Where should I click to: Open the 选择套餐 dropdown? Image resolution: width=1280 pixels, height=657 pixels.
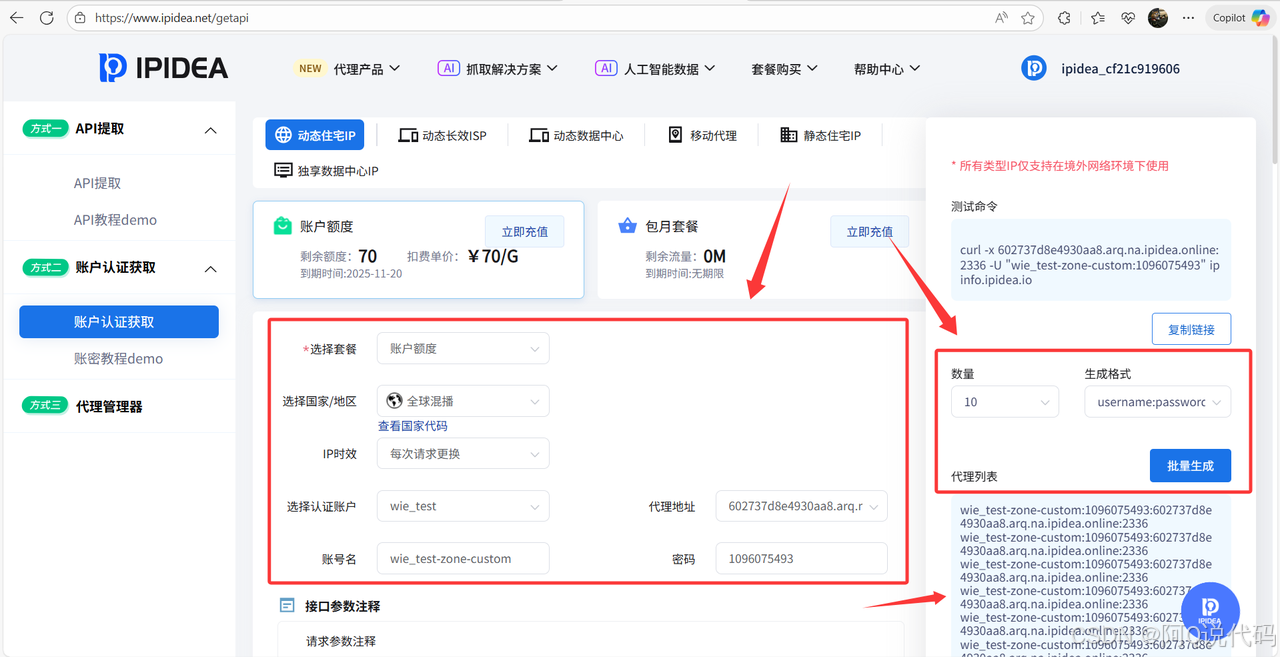tap(463, 348)
